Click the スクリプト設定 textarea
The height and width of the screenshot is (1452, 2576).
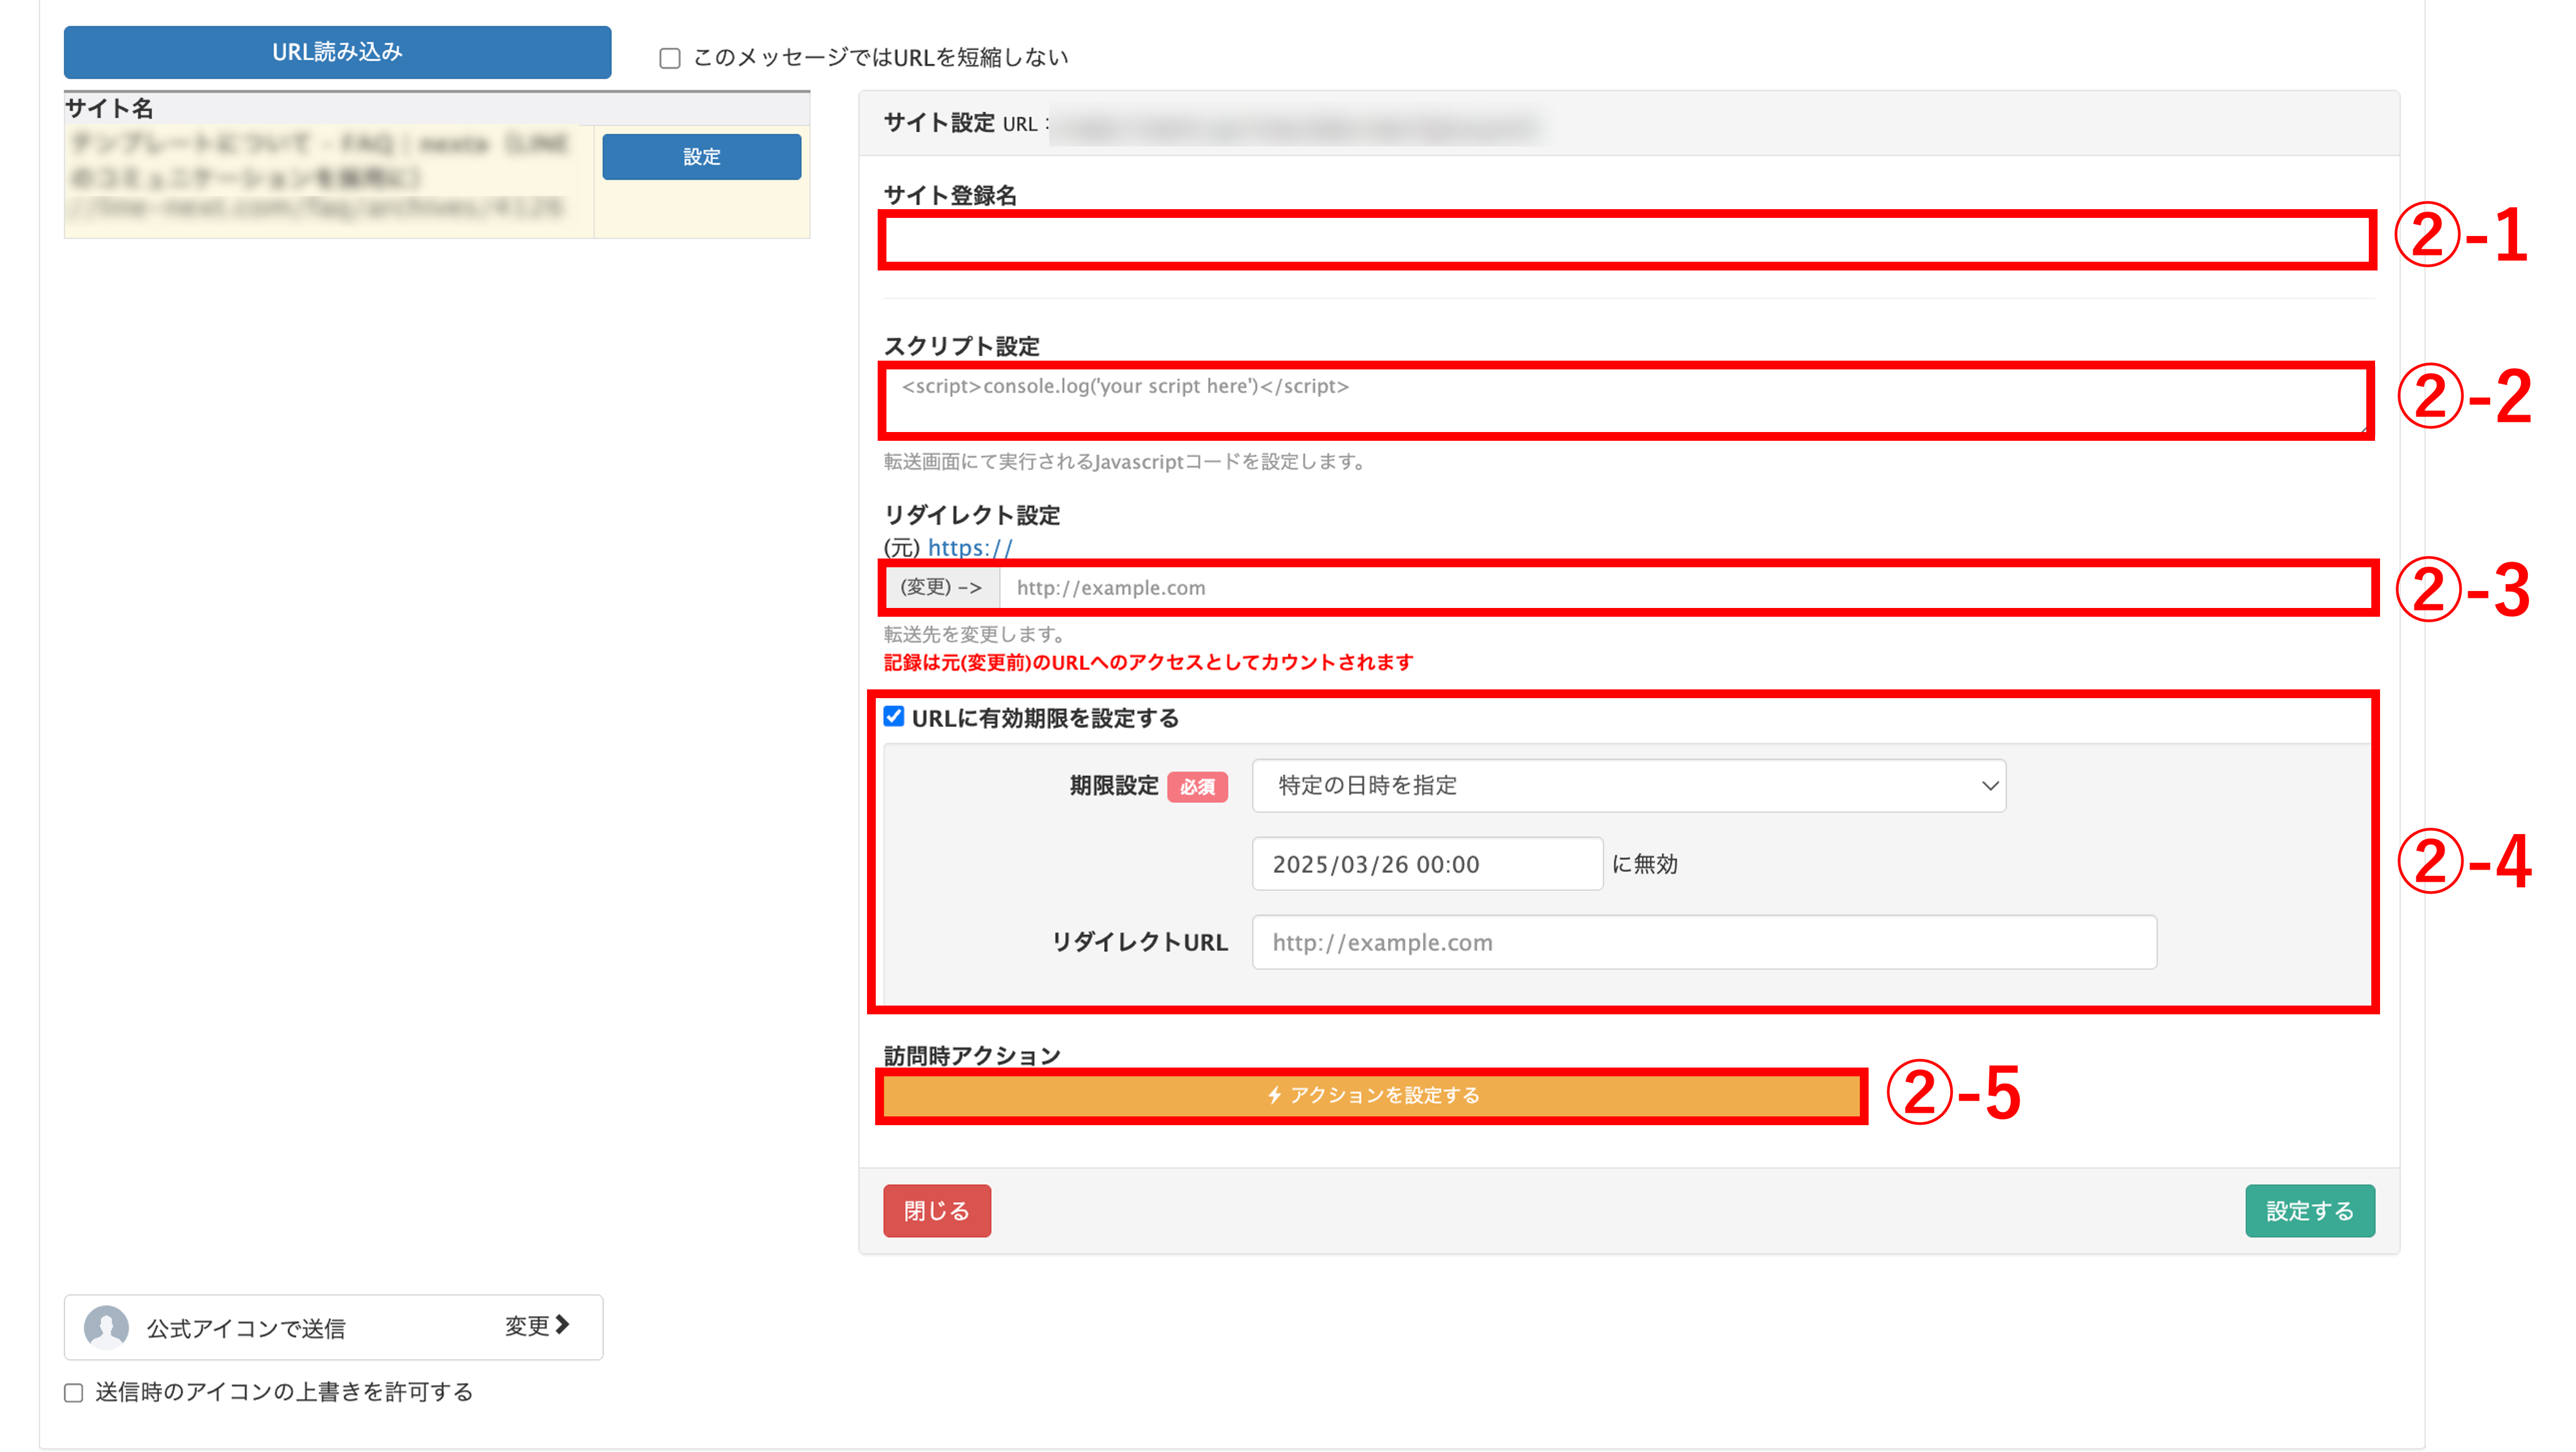[x=1627, y=401]
